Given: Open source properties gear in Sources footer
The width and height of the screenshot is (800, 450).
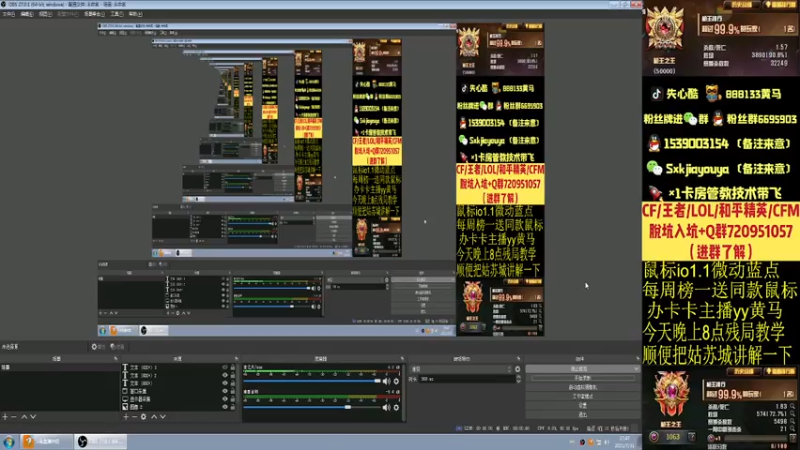Looking at the screenshot, I should coord(143,417).
